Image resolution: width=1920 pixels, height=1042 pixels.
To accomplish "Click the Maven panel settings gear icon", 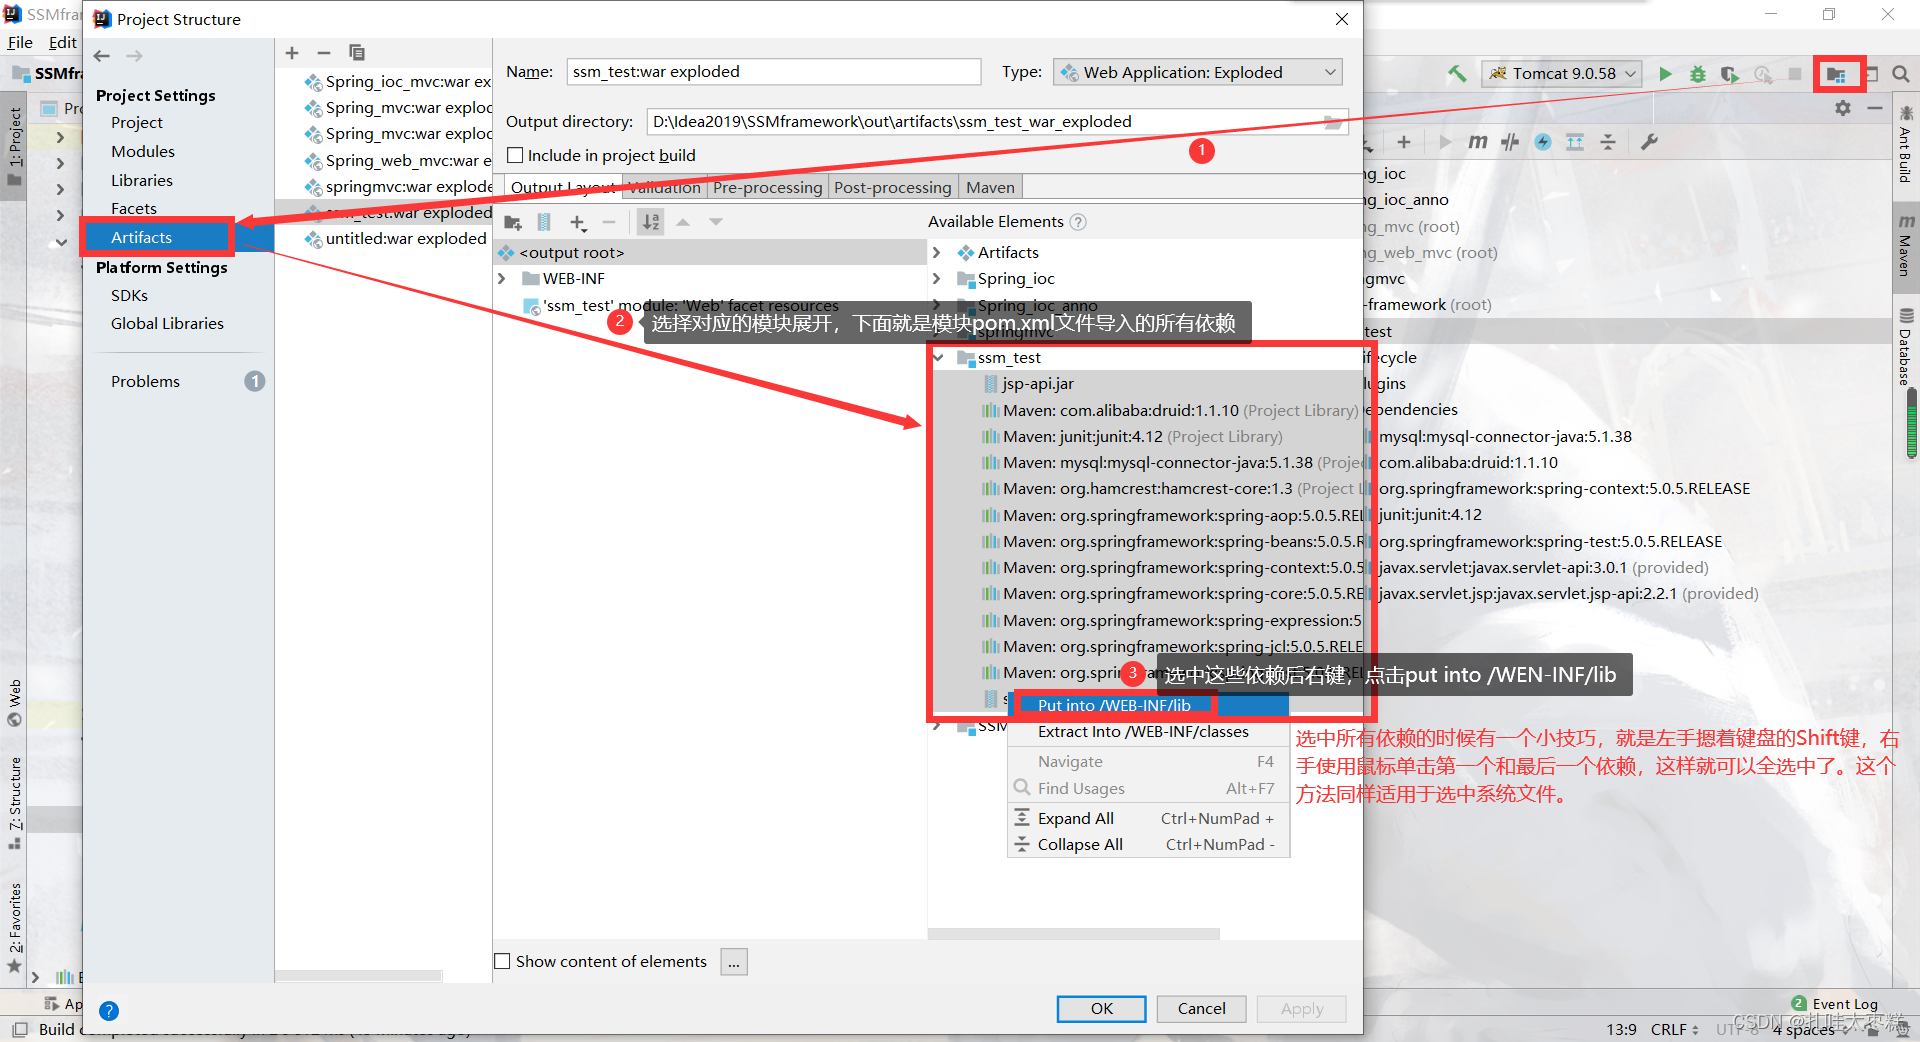I will click(1843, 107).
